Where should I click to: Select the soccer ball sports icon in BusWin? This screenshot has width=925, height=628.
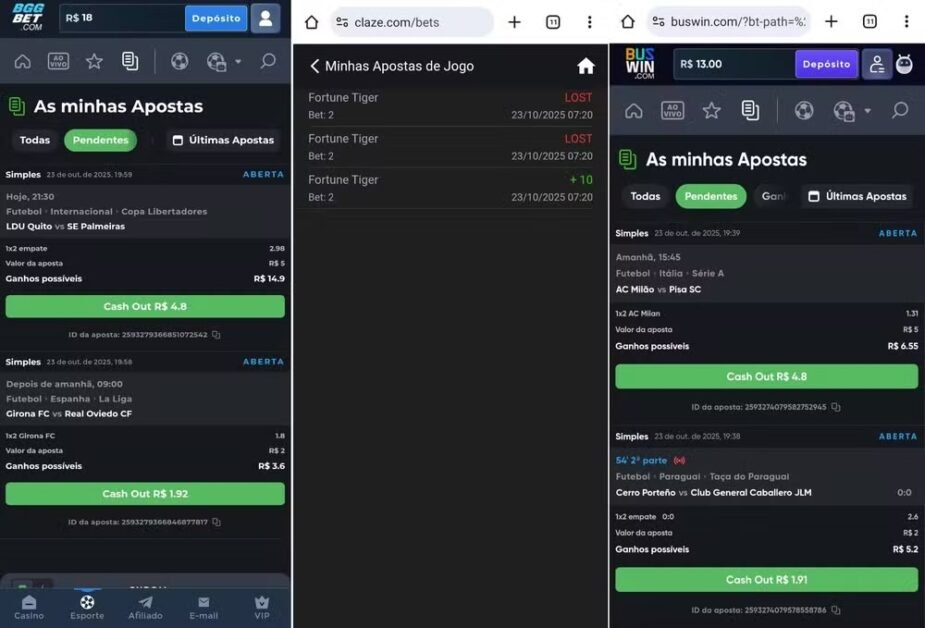click(805, 110)
